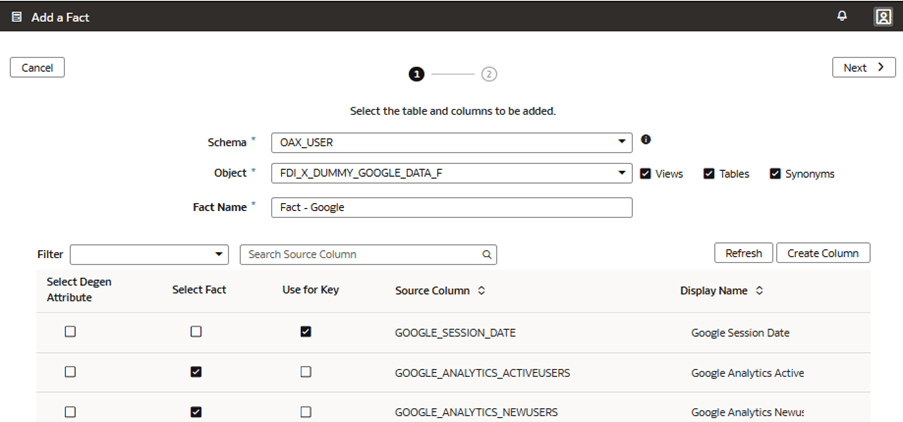Click the Fact Name input field
903x422 pixels.
click(452, 207)
